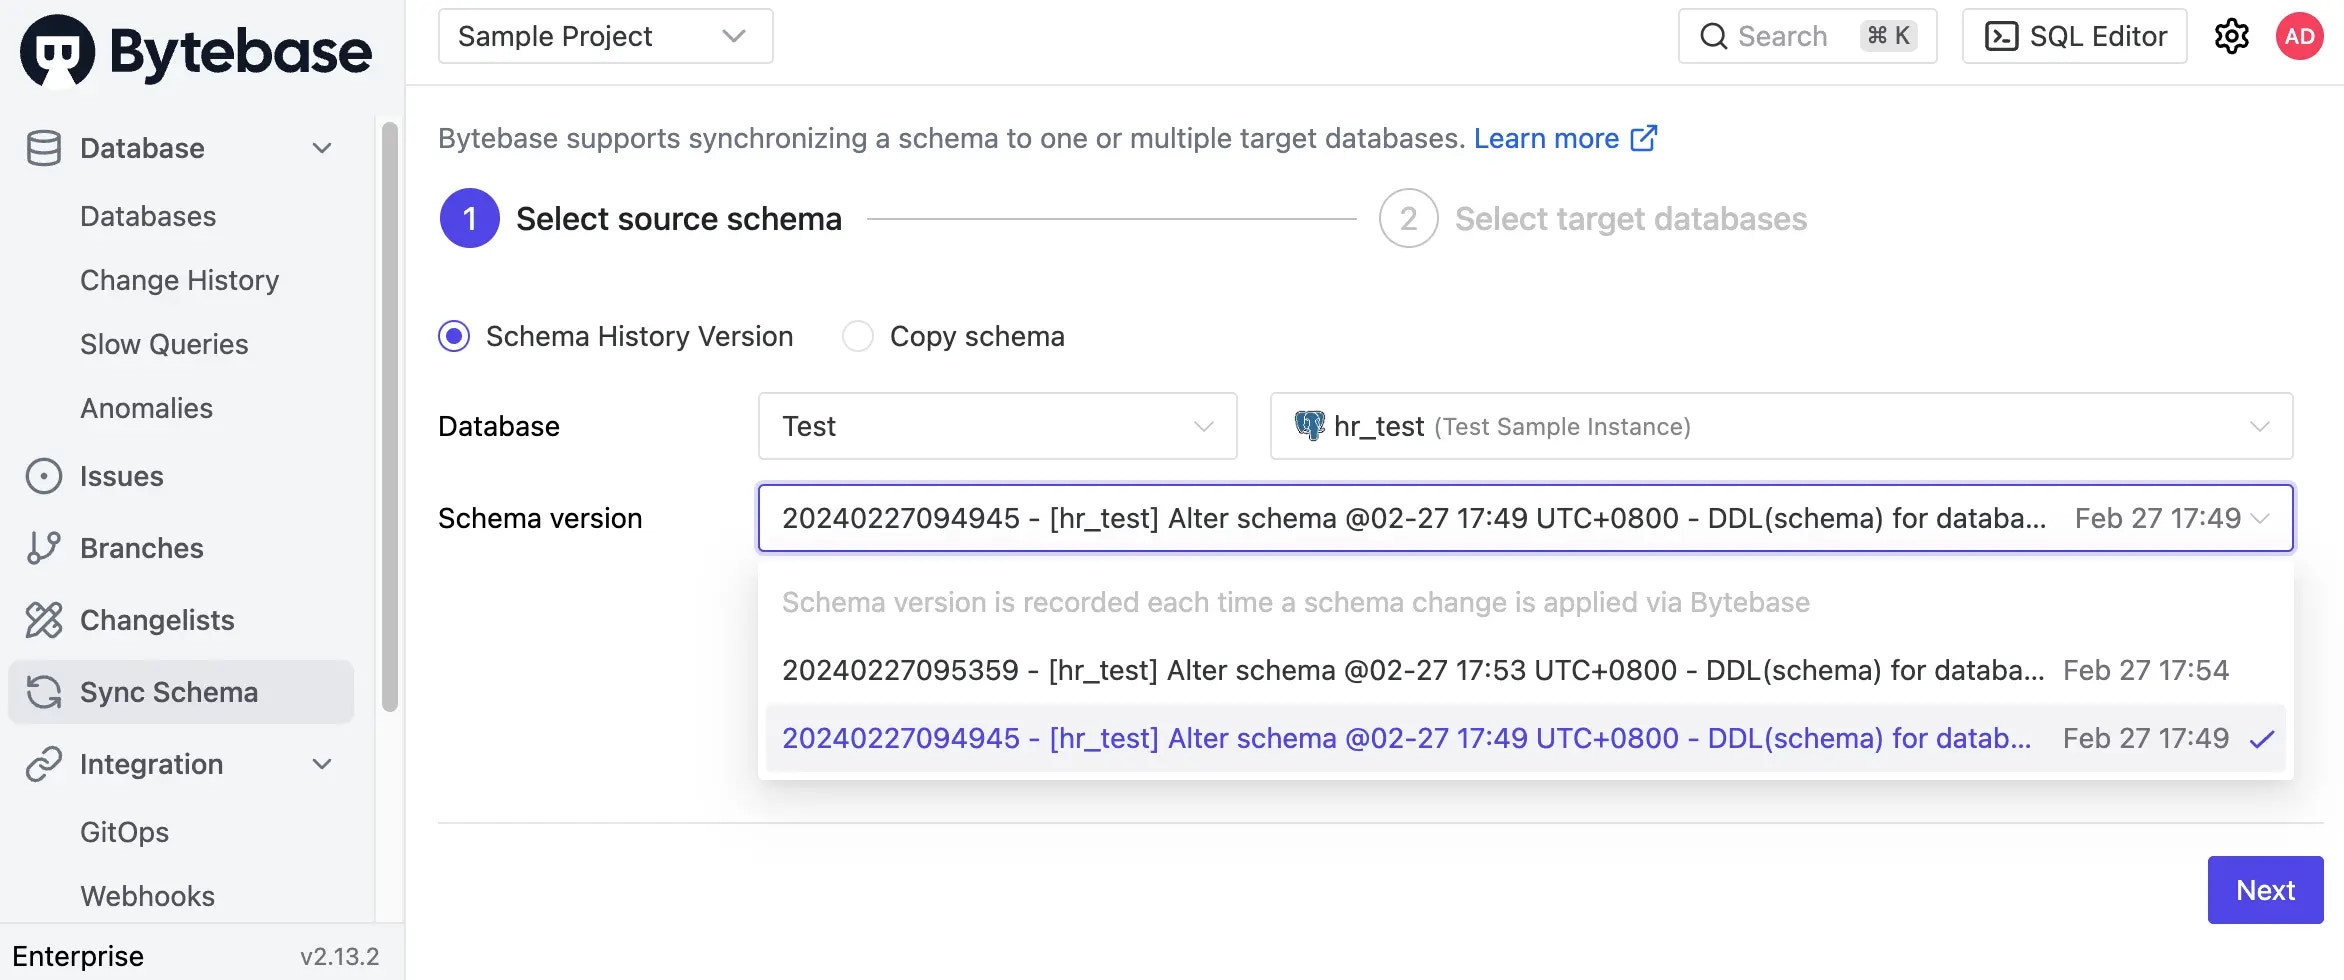Expand the Test database dropdown
The height and width of the screenshot is (980, 2344).
point(997,426)
